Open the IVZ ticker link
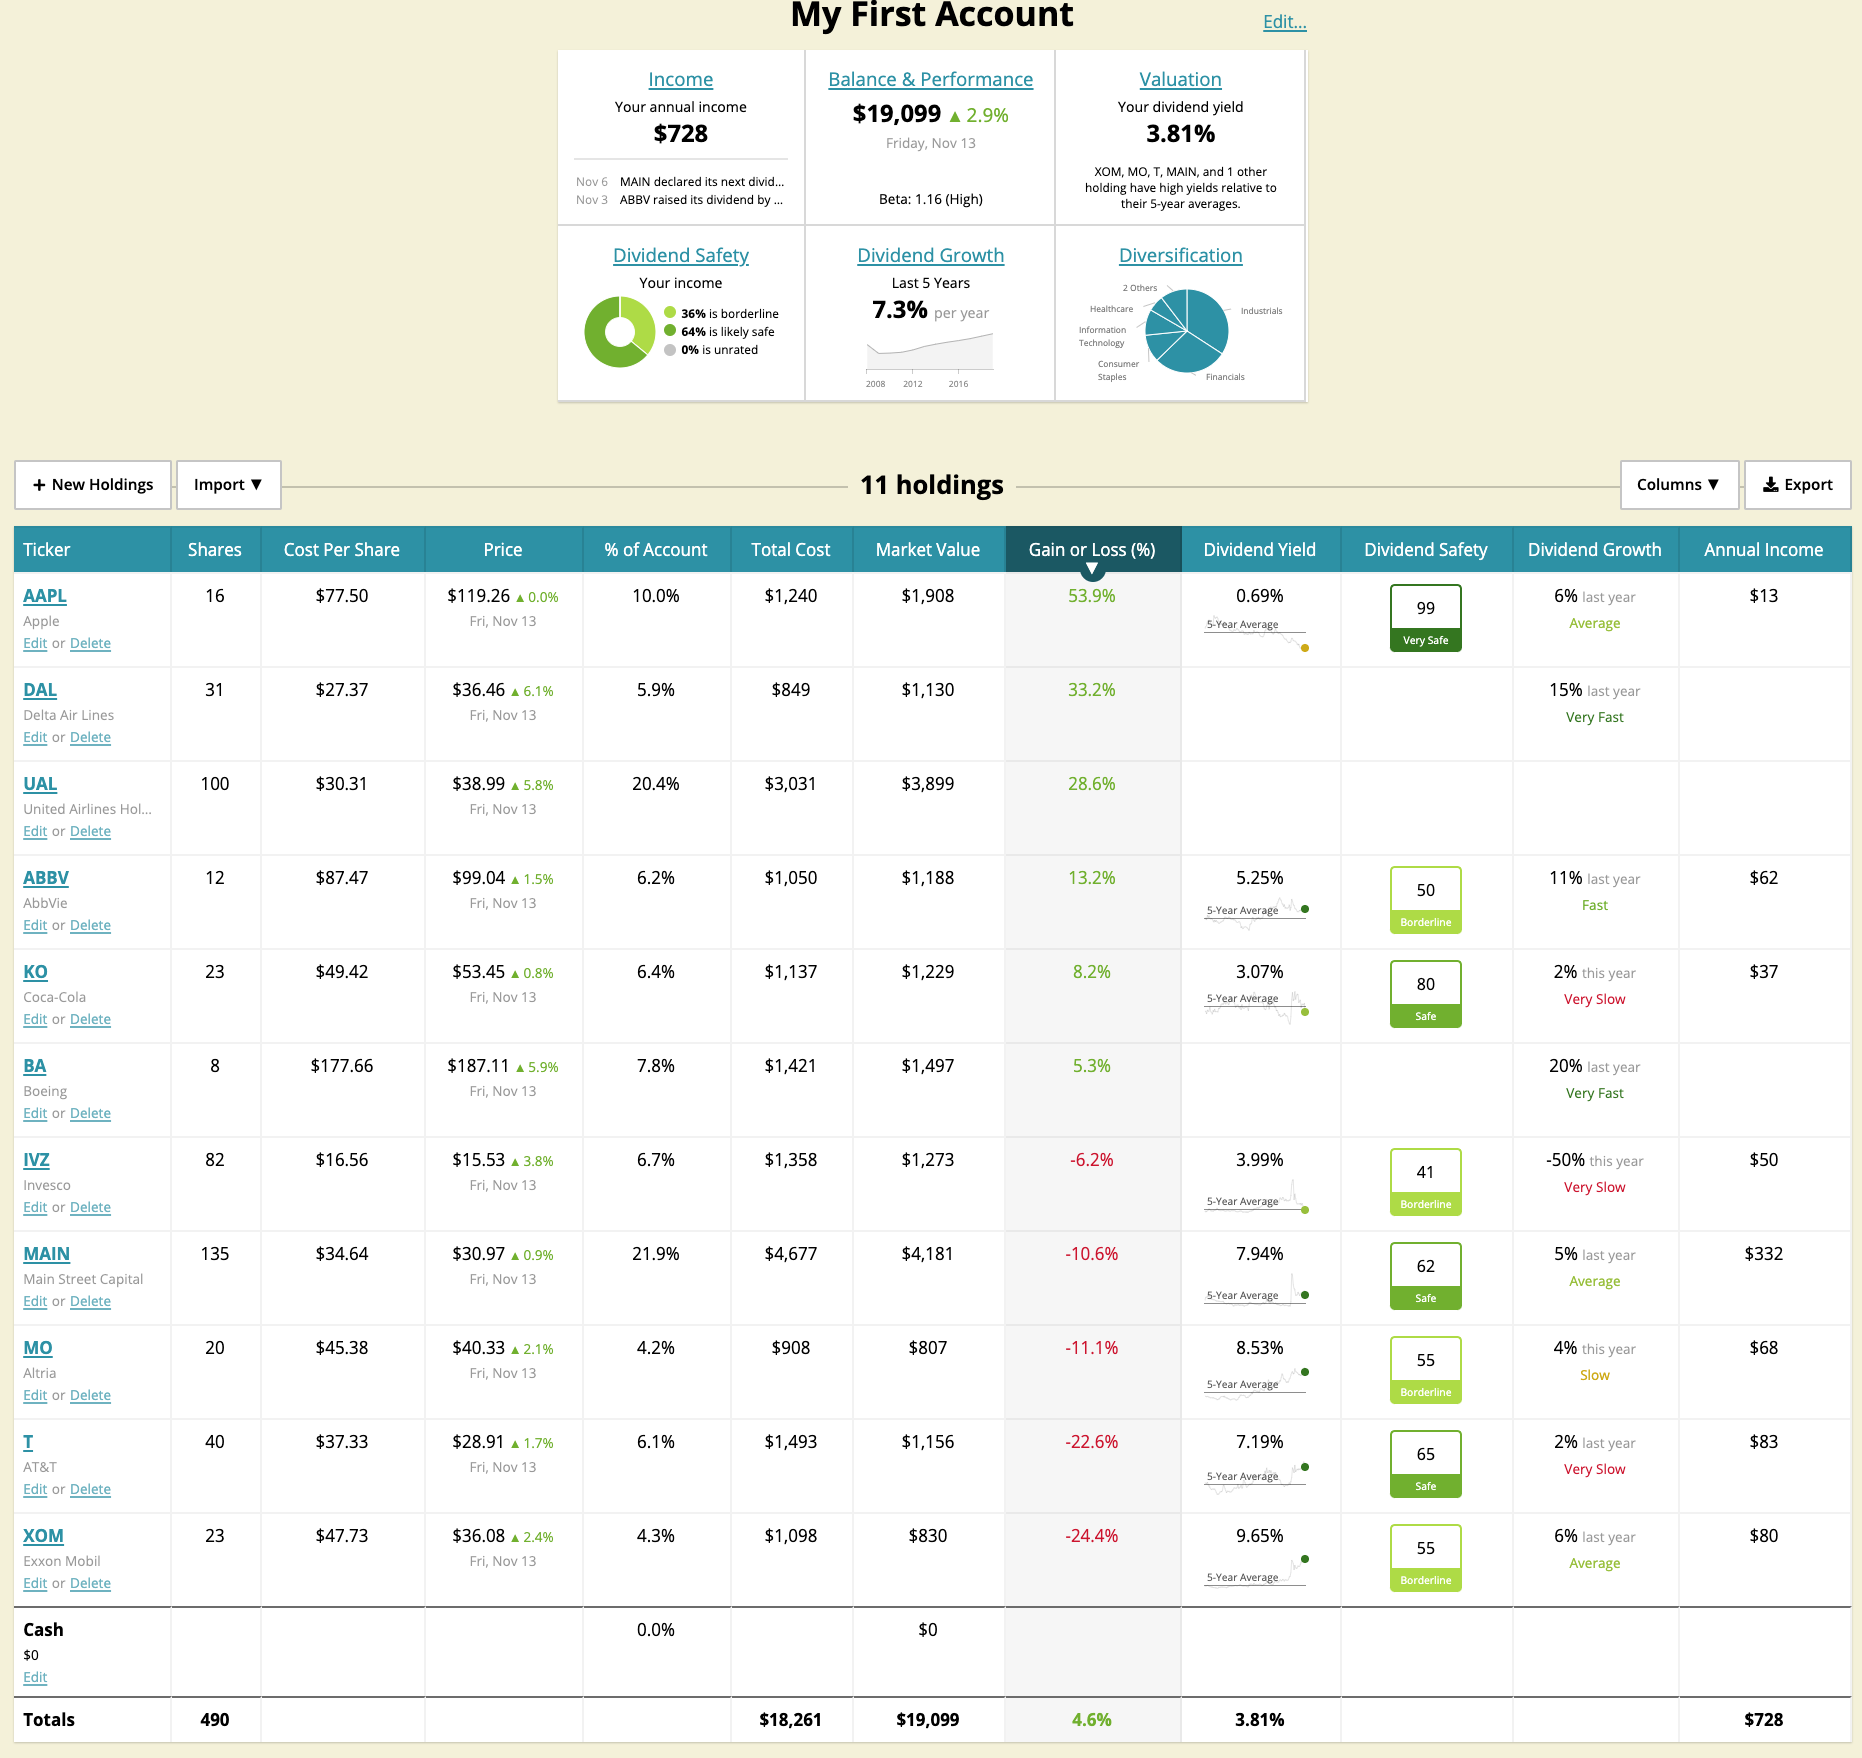This screenshot has width=1862, height=1758. (36, 1160)
